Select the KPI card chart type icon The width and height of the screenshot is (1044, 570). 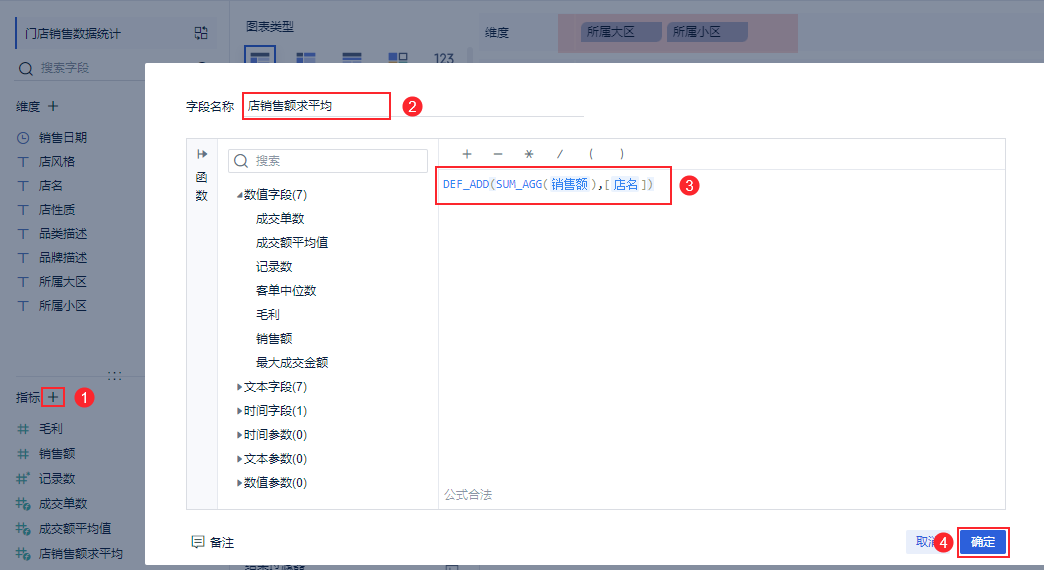pos(397,58)
